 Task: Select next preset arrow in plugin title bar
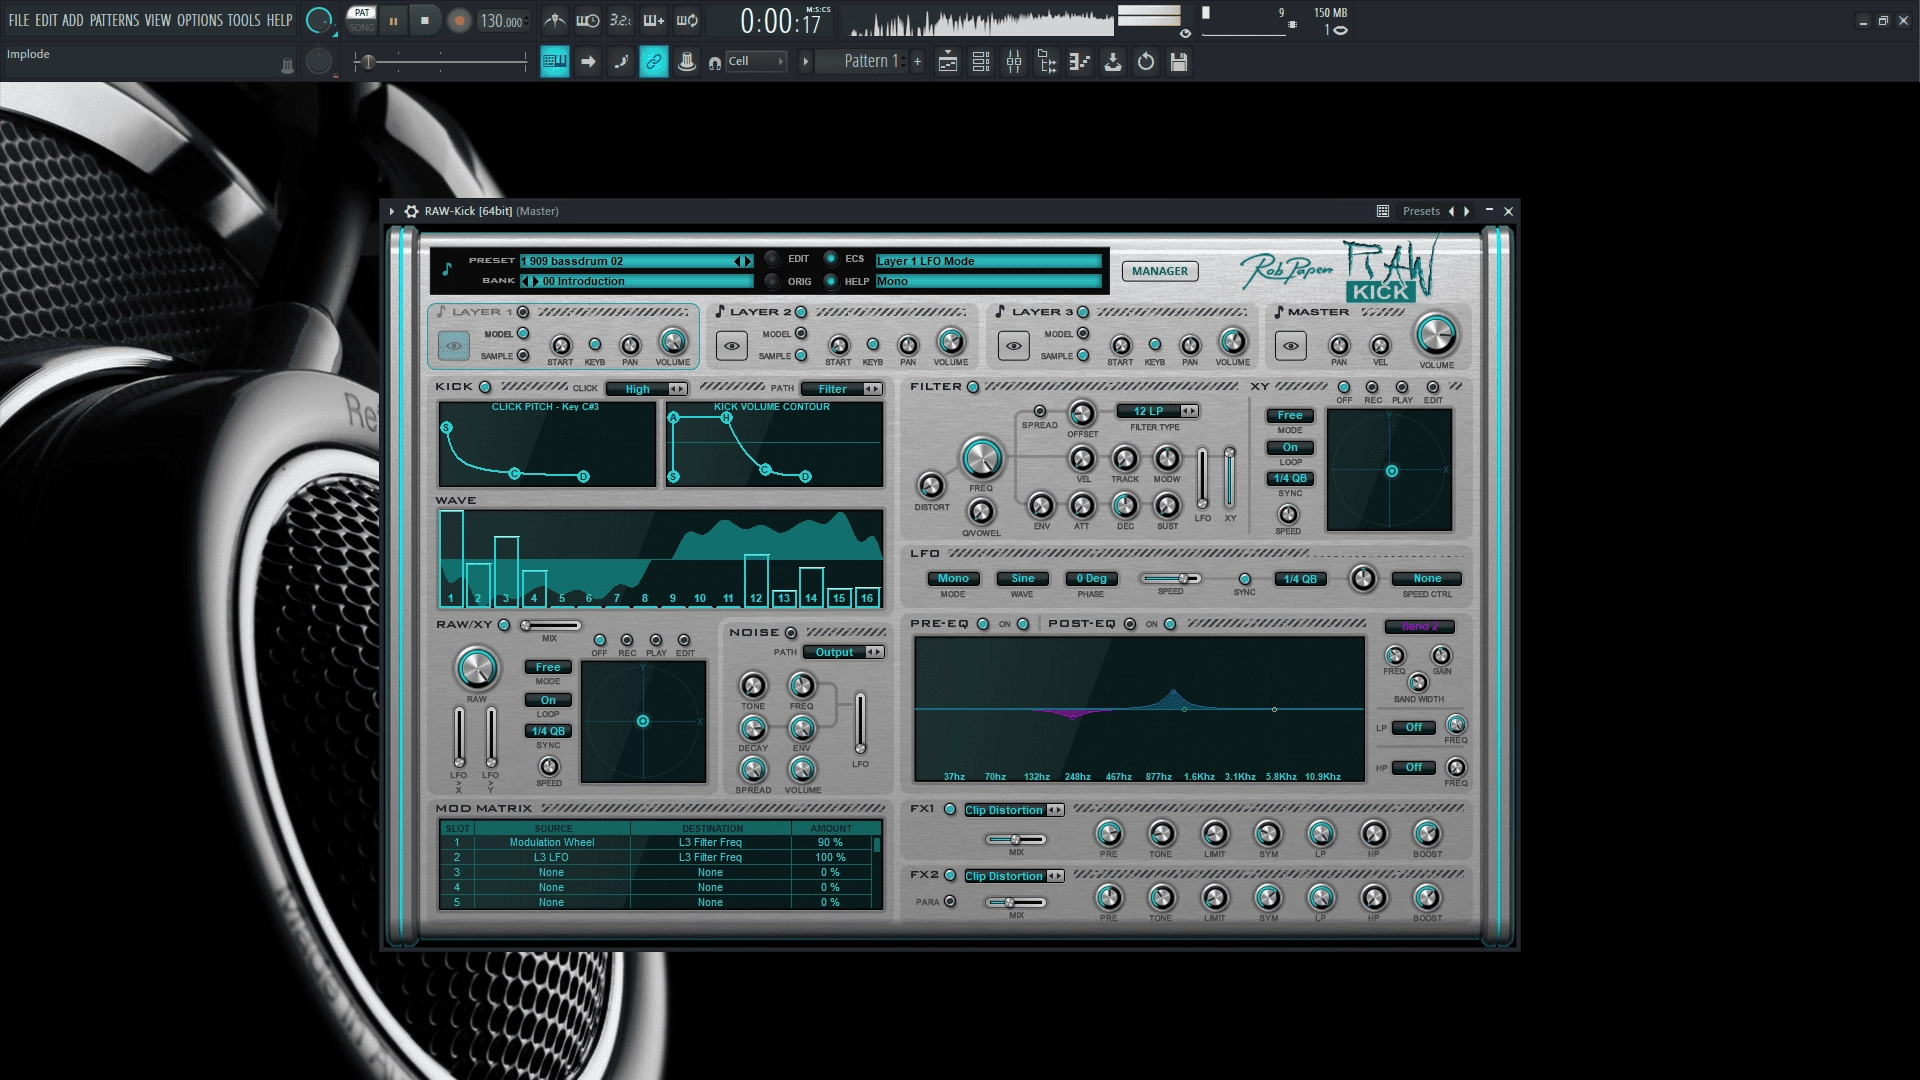[1467, 211]
